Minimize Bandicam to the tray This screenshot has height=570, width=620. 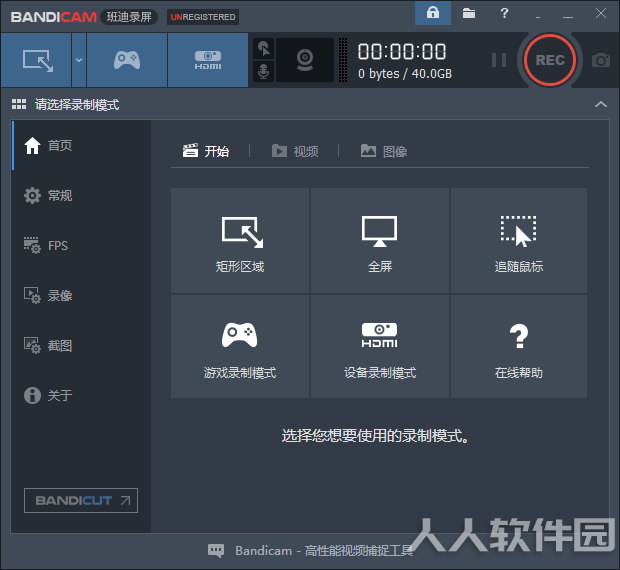(538, 15)
